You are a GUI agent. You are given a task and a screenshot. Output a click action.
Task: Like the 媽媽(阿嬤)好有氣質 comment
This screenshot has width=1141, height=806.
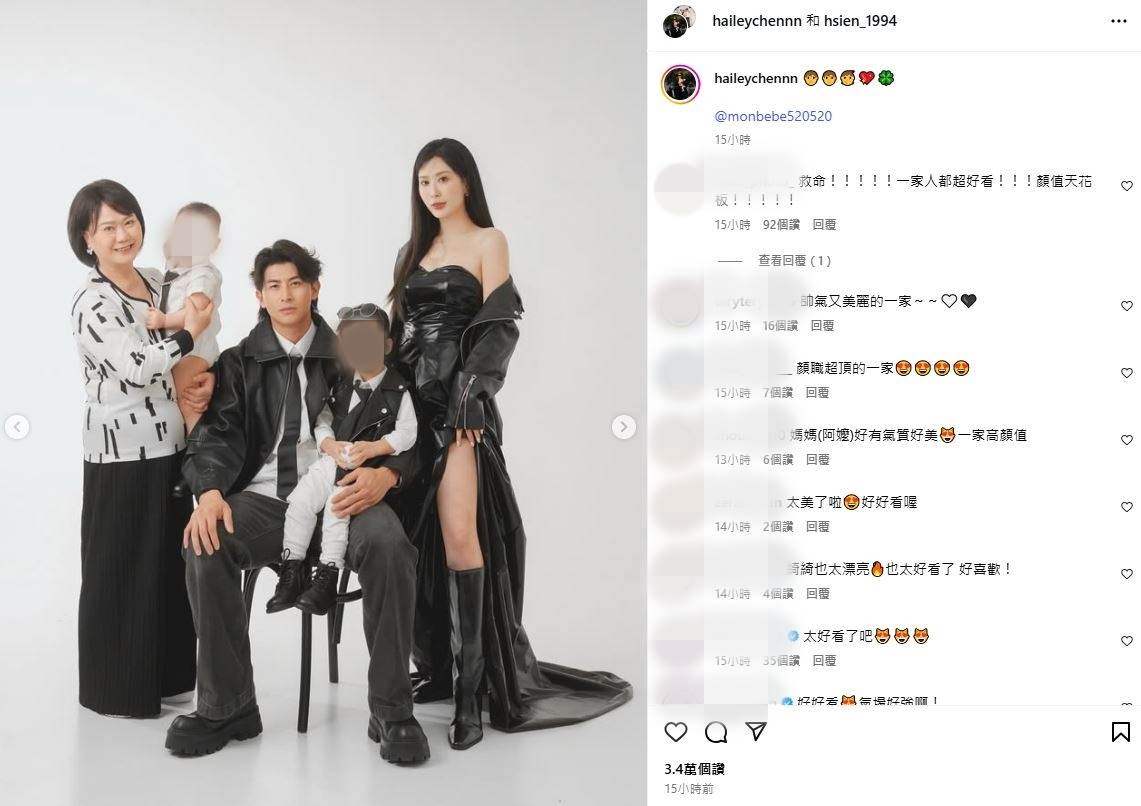coord(1126,440)
